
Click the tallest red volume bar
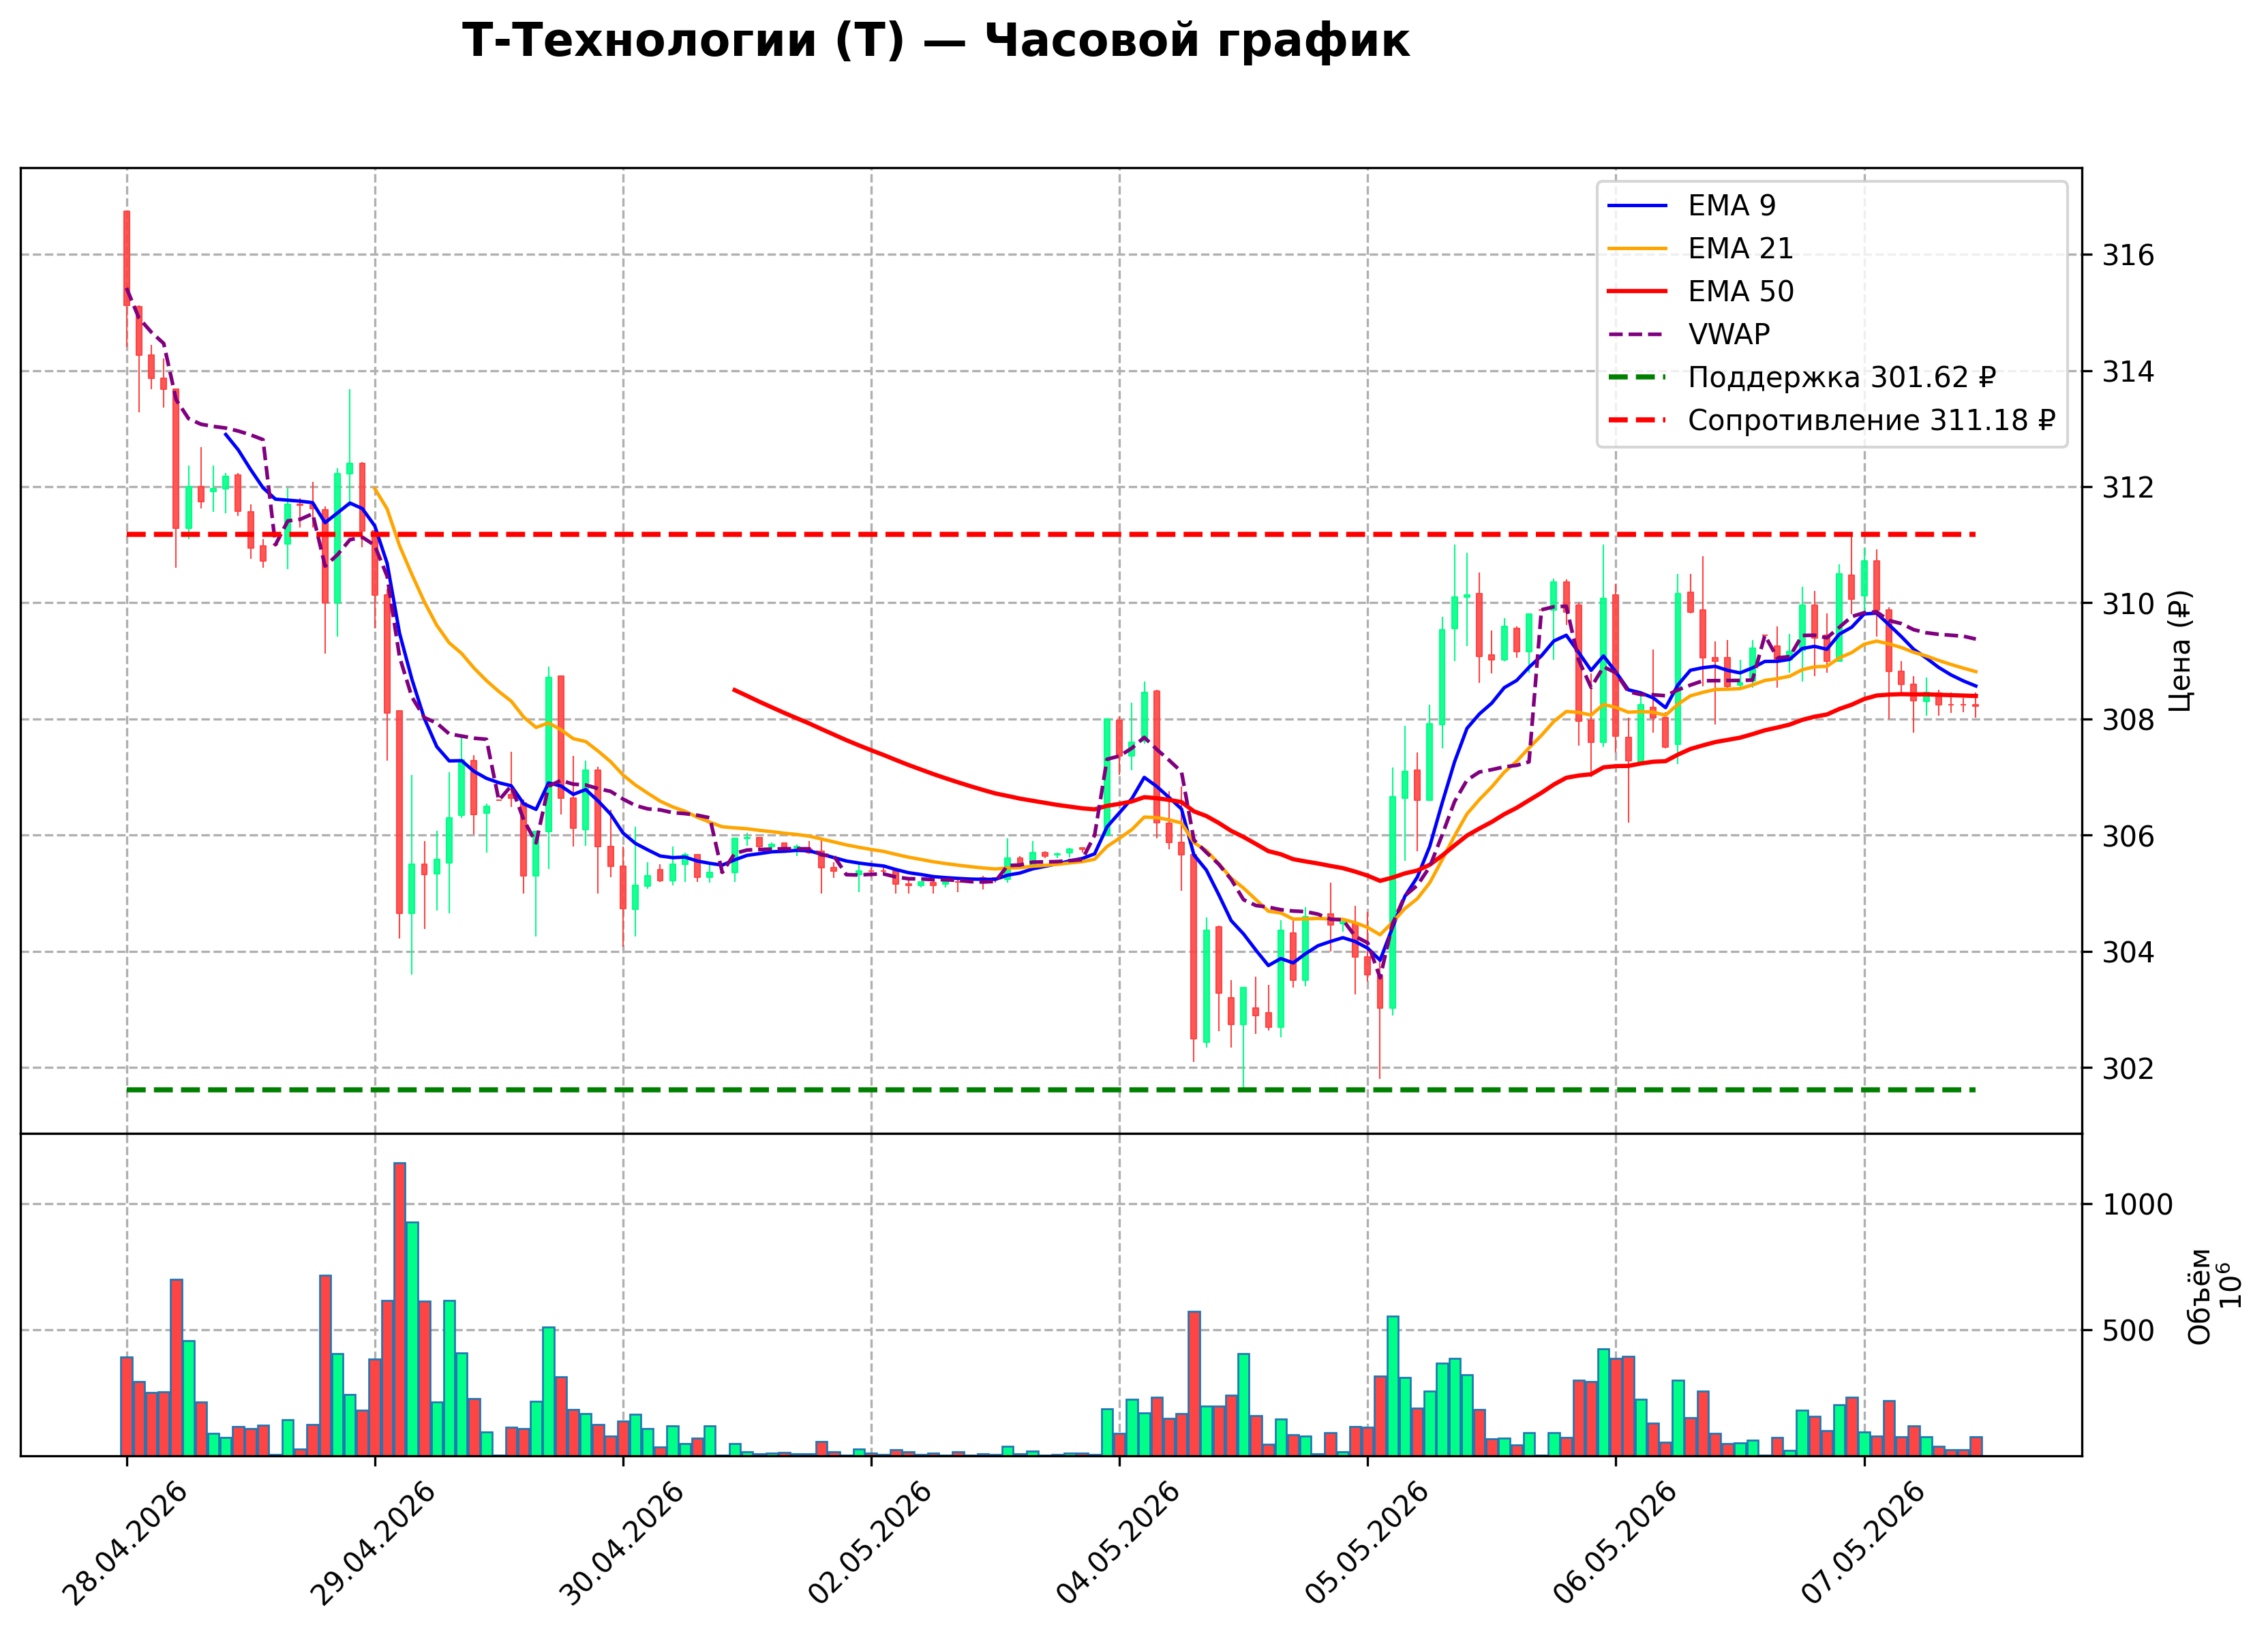coord(400,1309)
